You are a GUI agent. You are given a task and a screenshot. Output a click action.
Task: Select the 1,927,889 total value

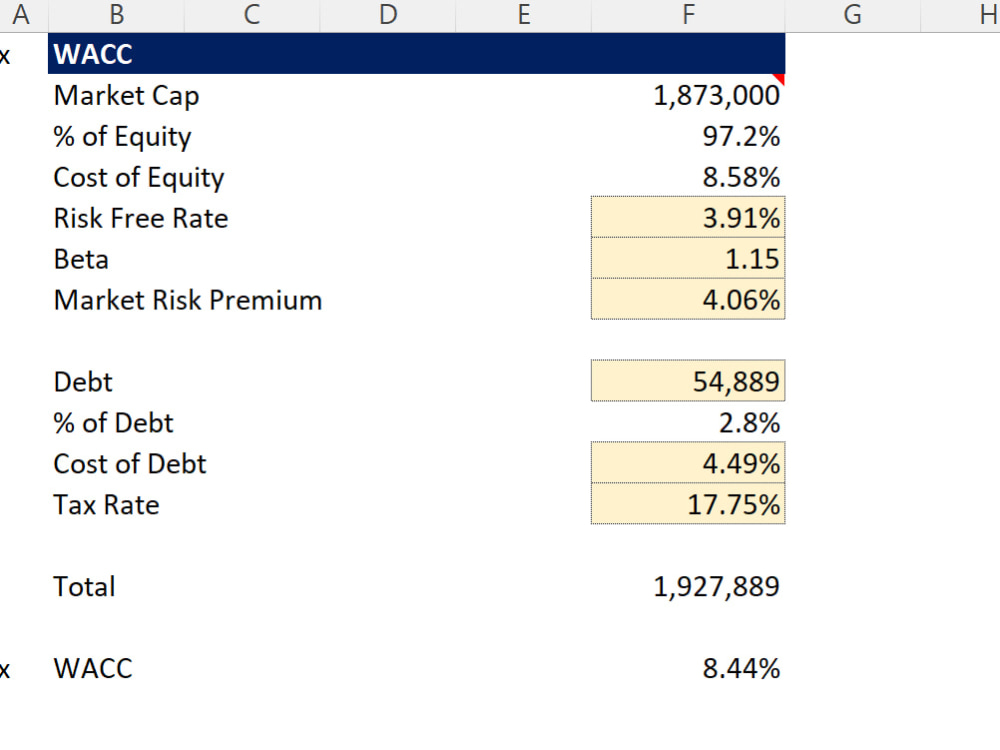click(x=716, y=587)
